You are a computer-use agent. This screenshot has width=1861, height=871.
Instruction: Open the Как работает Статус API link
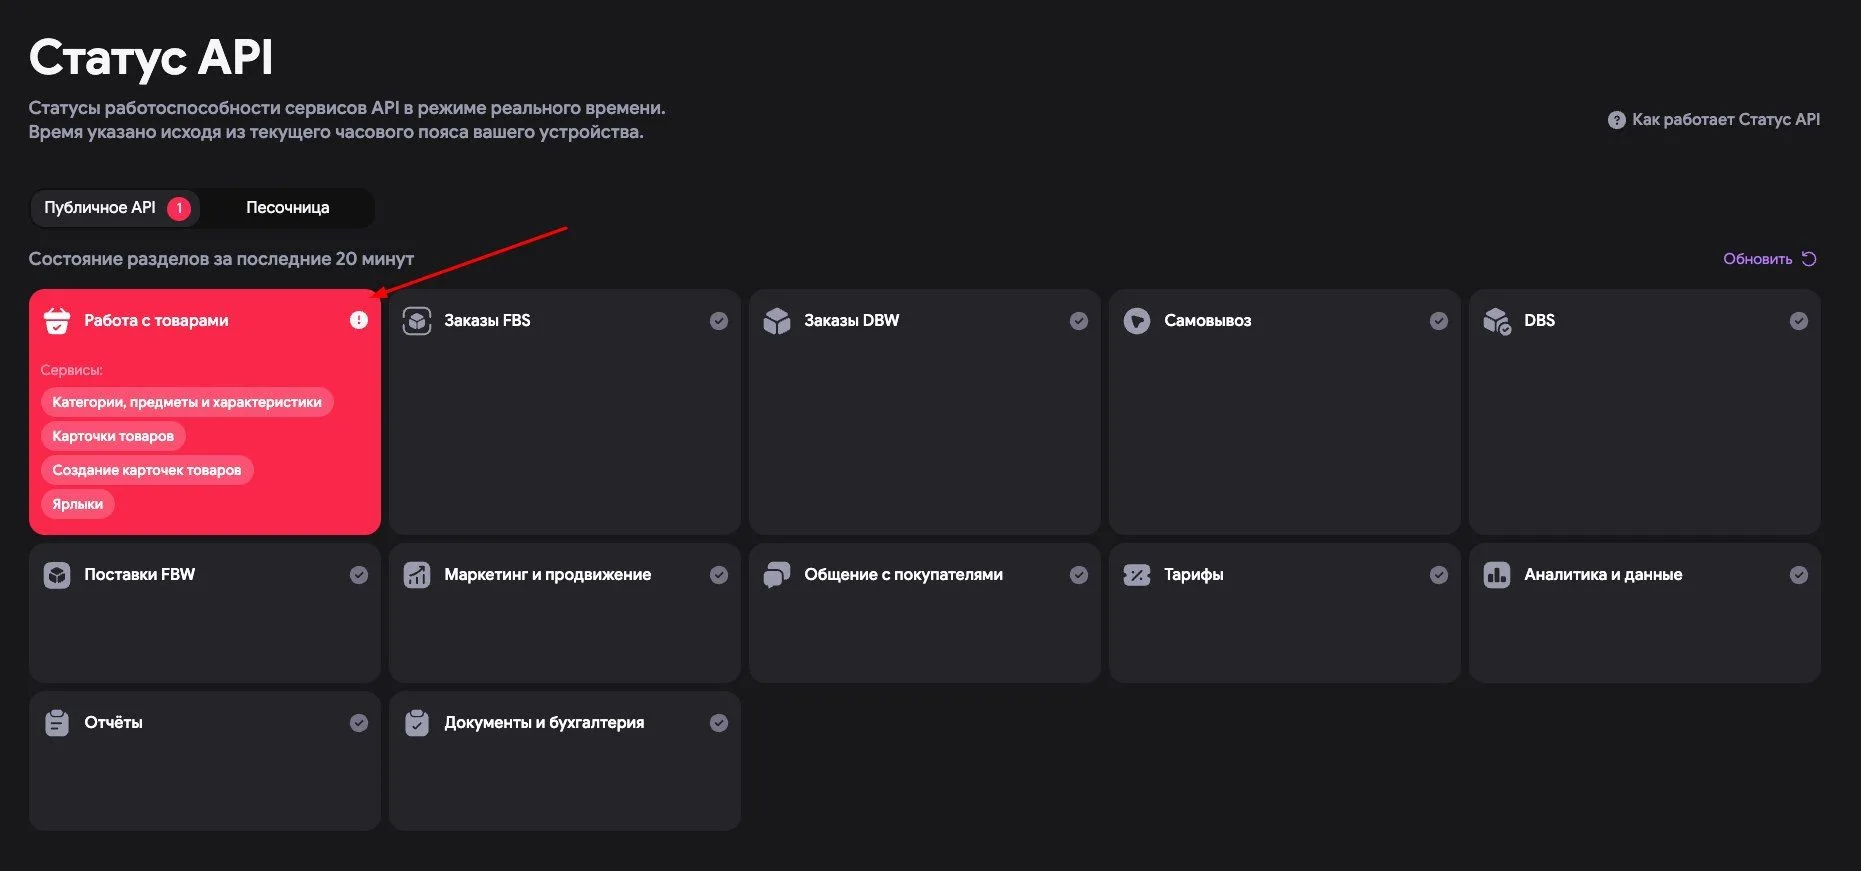click(1714, 120)
